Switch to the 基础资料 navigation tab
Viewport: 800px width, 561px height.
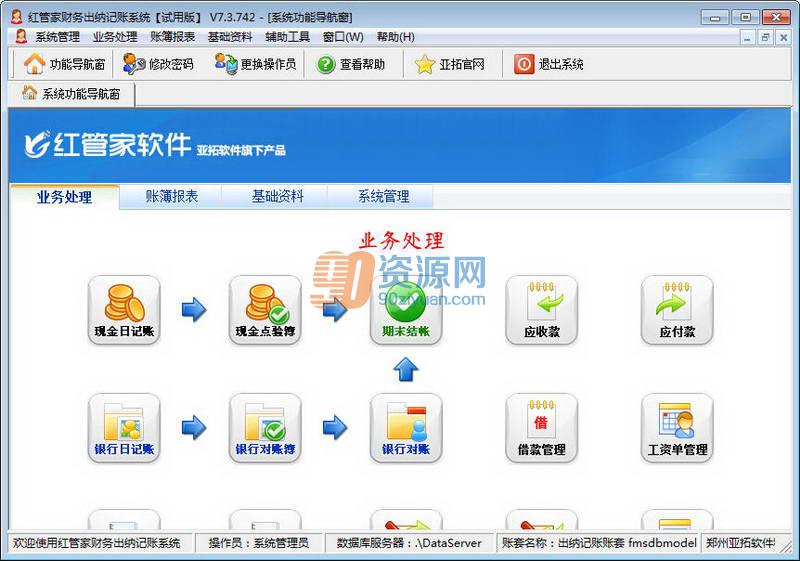click(278, 197)
